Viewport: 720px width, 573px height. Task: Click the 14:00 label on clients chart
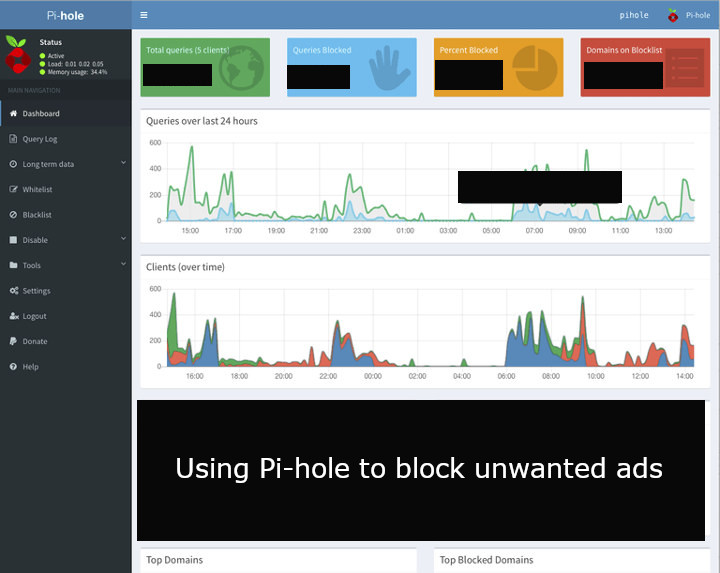click(x=685, y=376)
